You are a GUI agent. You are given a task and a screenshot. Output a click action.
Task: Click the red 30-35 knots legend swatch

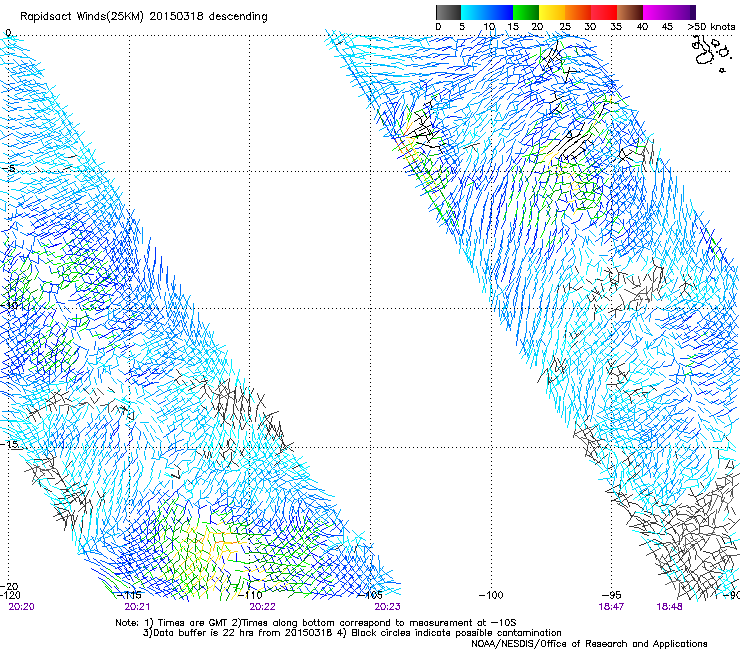pos(604,12)
